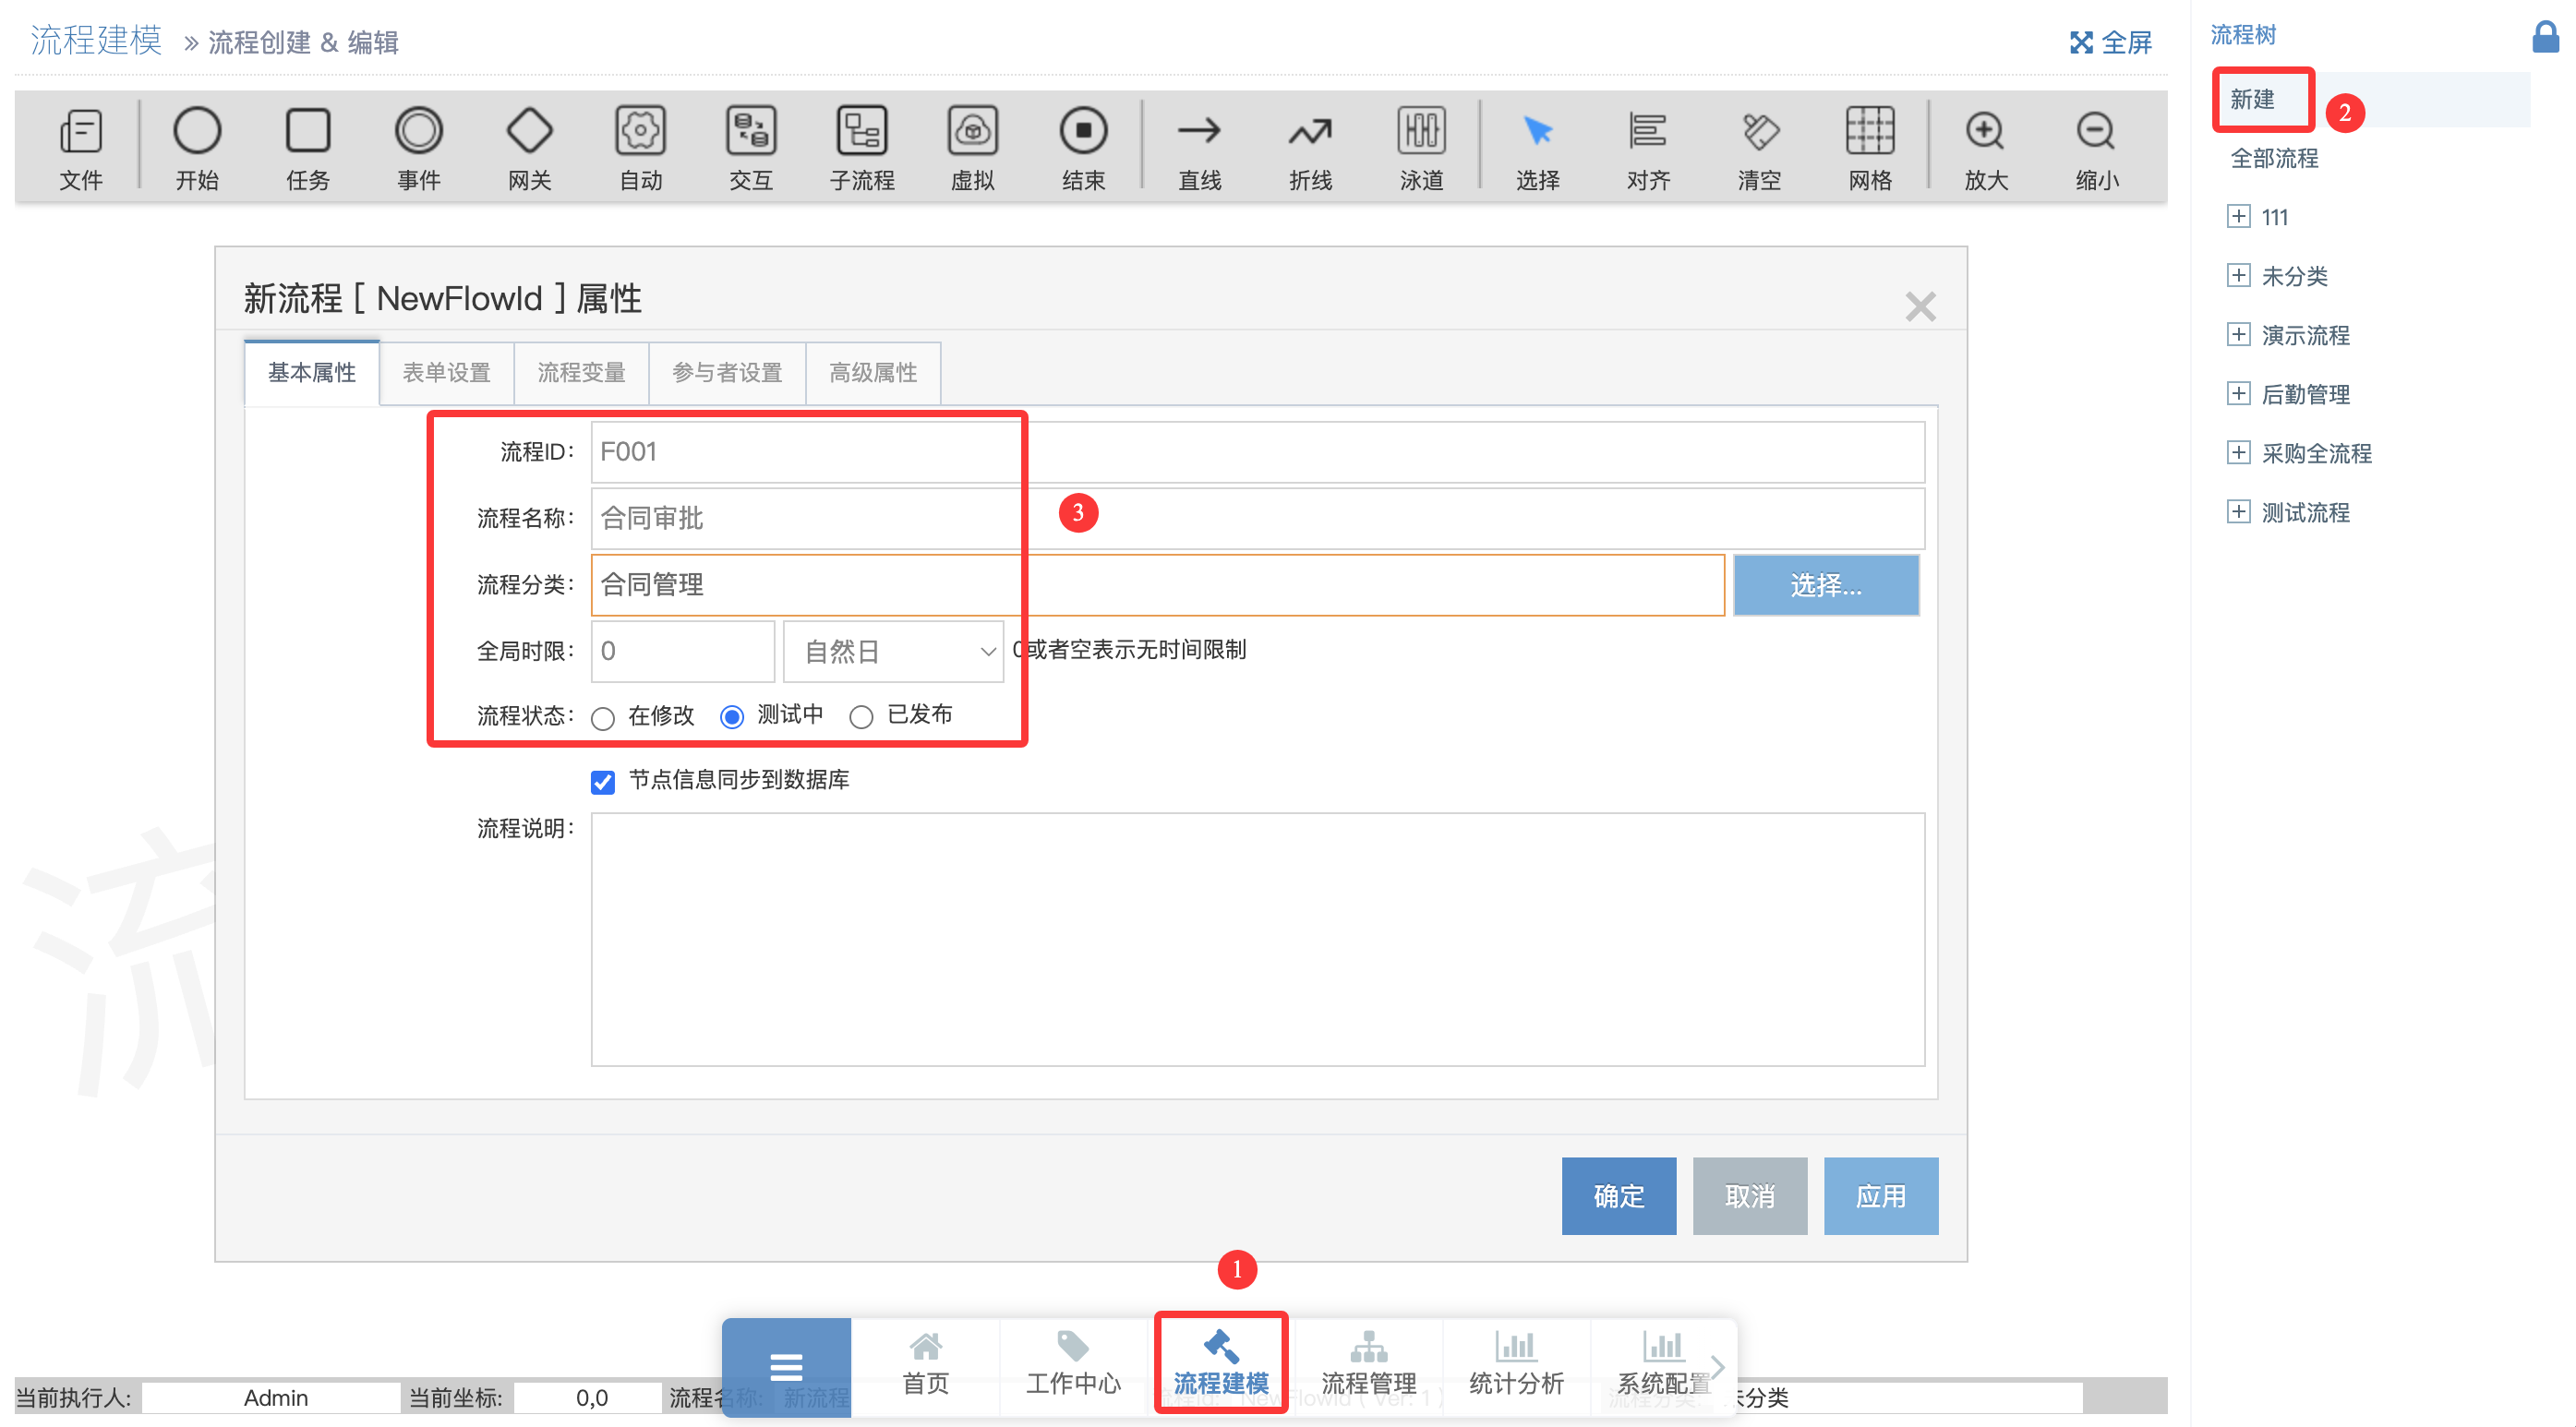Select the 事件 event node tool

[x=419, y=150]
